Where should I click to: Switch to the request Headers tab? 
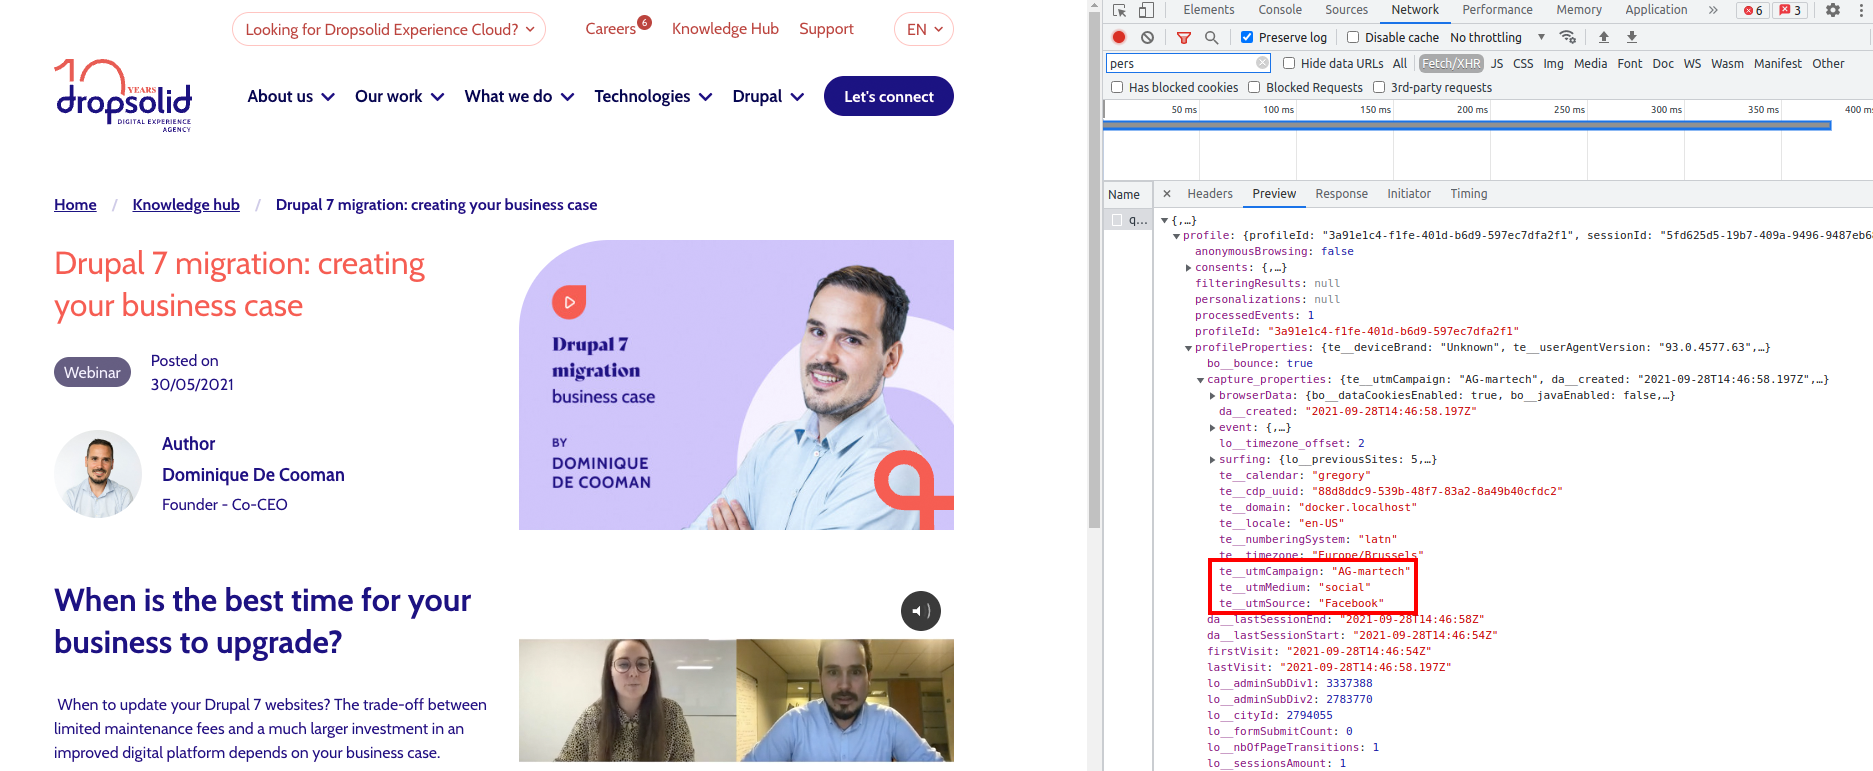[x=1210, y=194]
